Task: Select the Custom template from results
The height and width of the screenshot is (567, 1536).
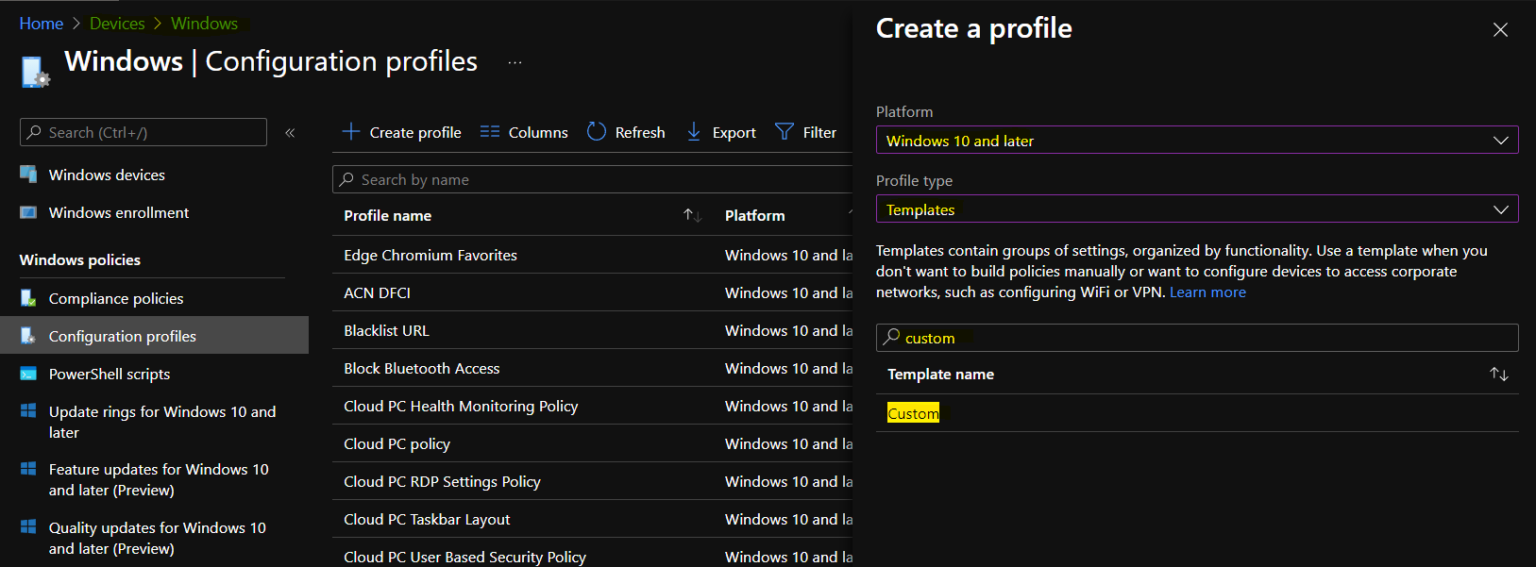Action: (913, 413)
